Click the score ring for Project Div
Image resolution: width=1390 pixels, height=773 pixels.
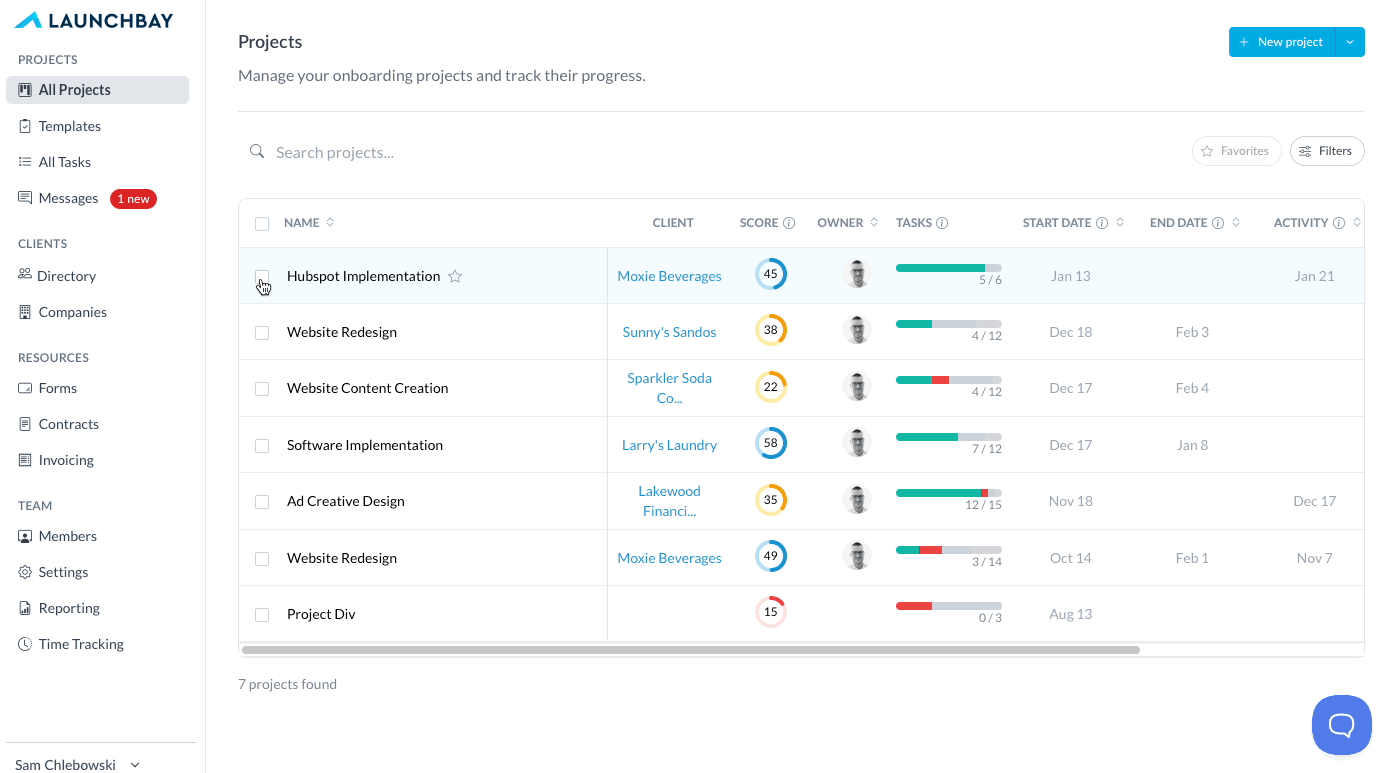[x=770, y=612]
